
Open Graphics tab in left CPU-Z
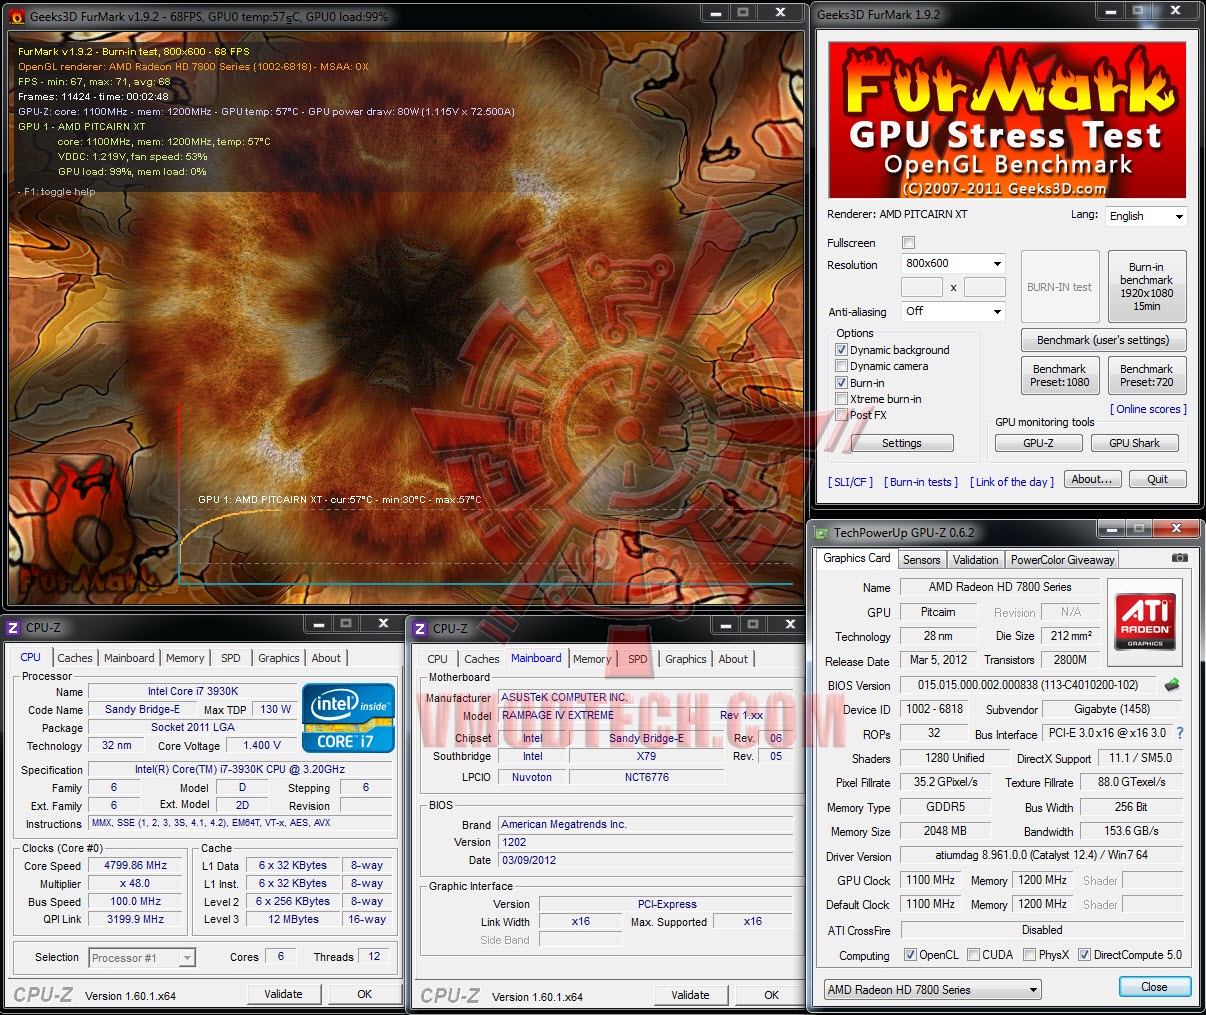(x=279, y=658)
